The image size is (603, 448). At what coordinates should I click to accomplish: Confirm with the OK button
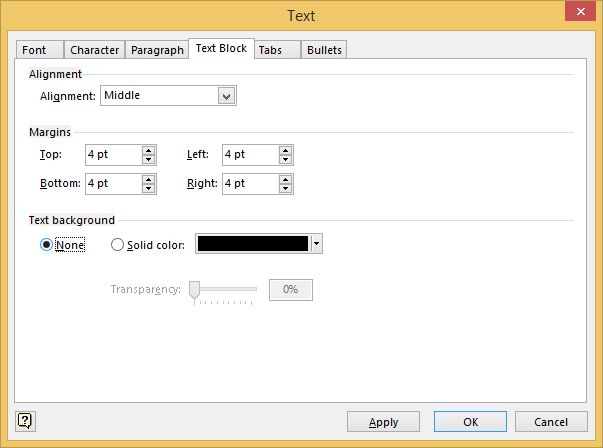click(x=470, y=422)
